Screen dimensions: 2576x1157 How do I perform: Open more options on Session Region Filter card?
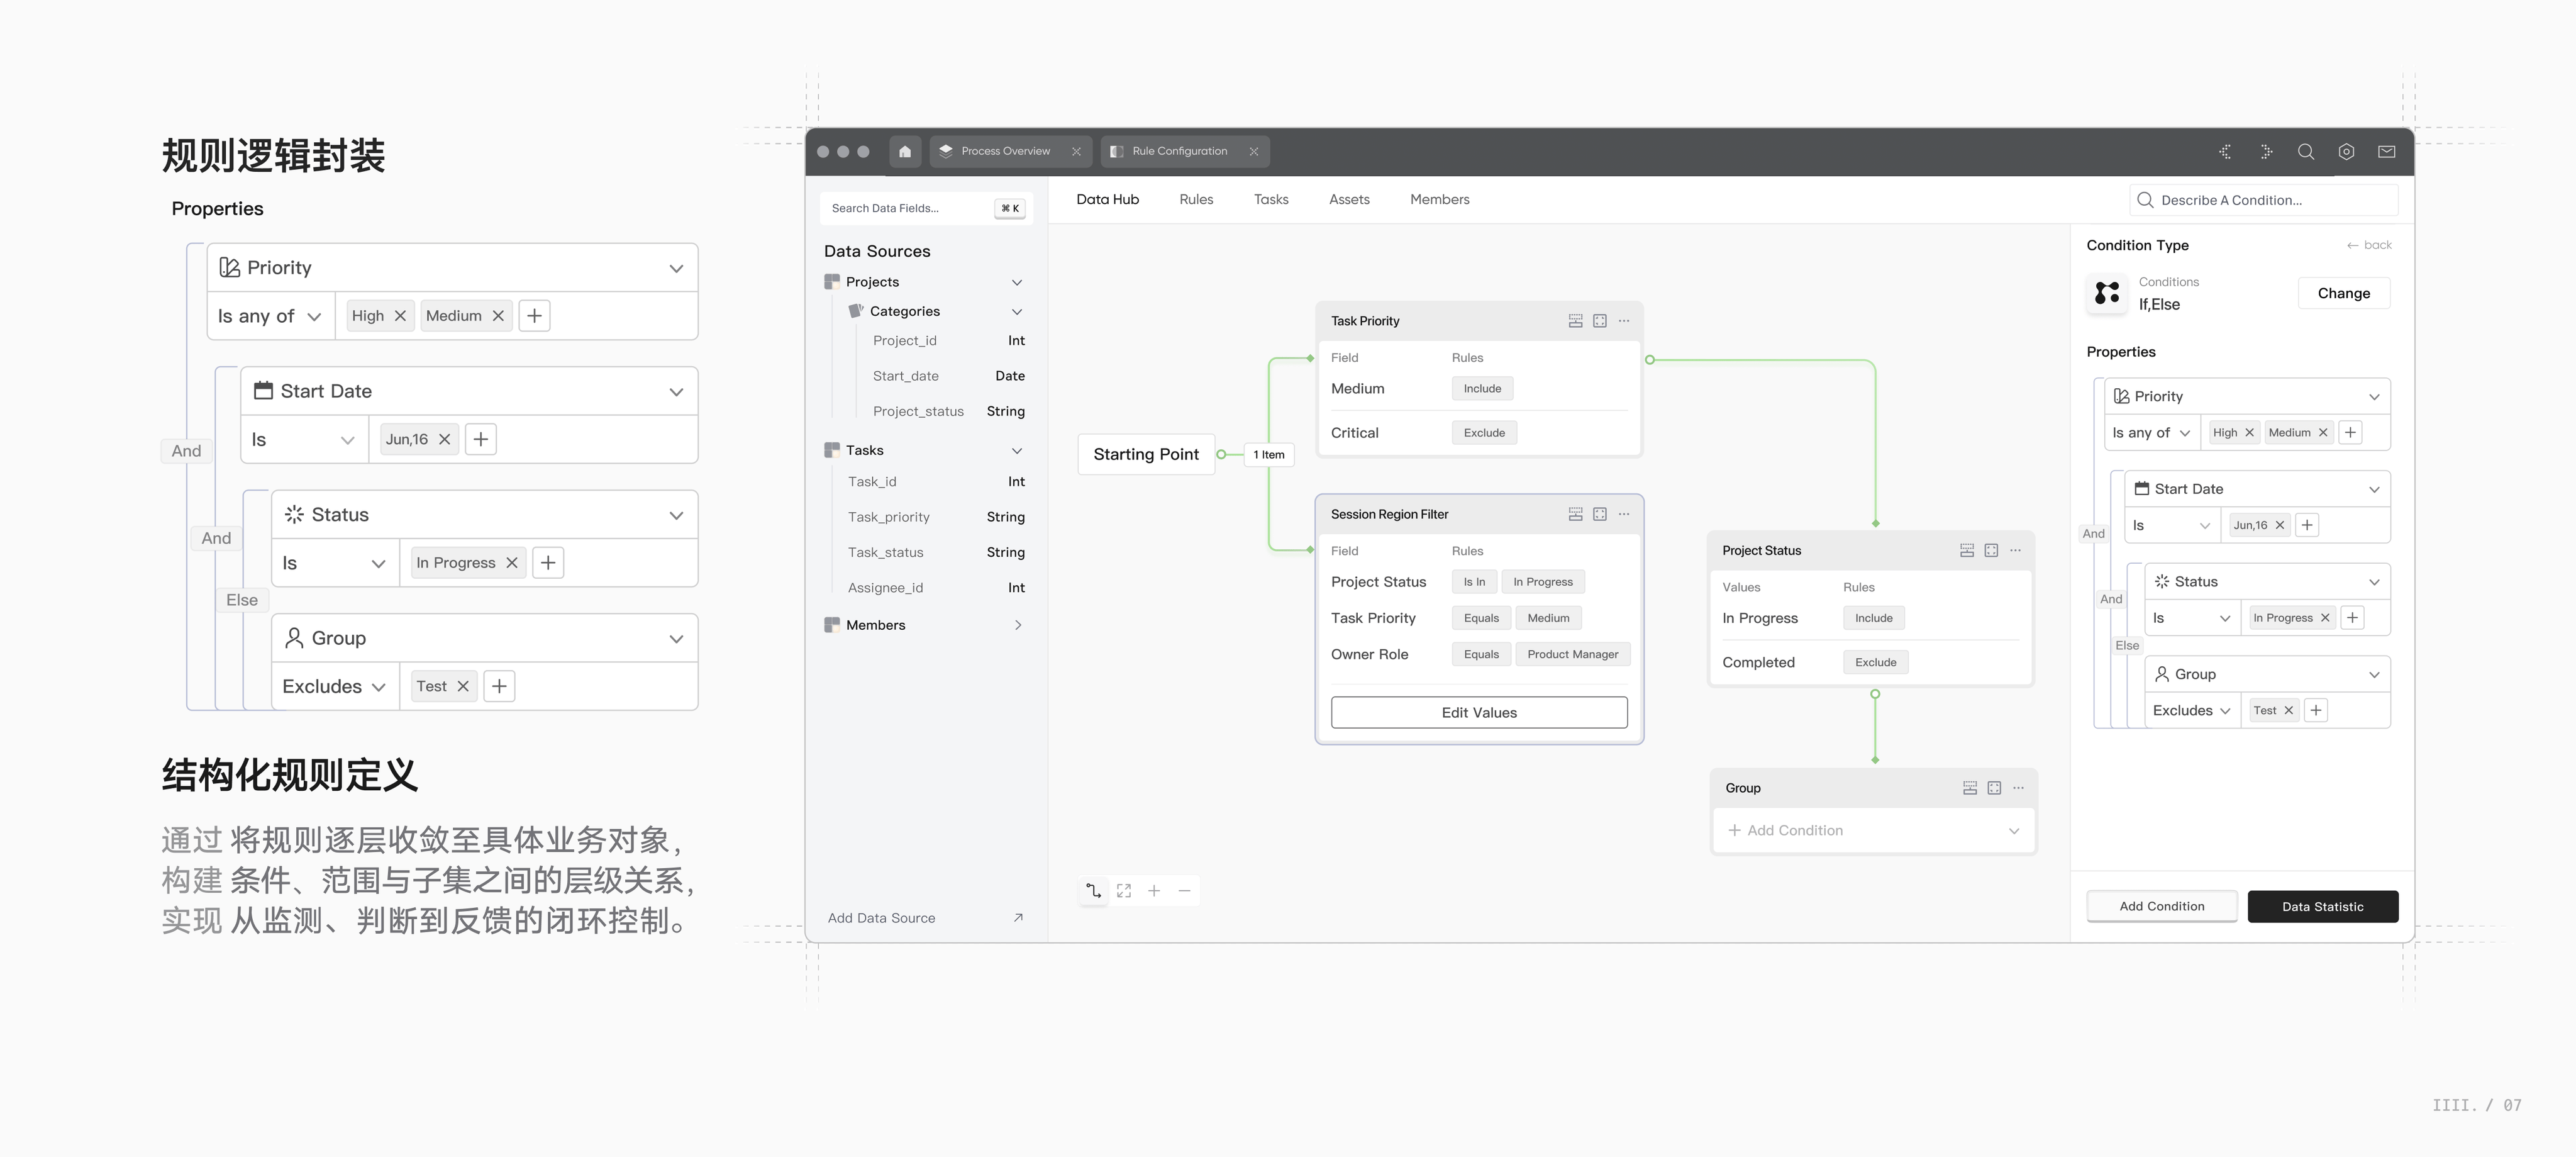(1623, 514)
